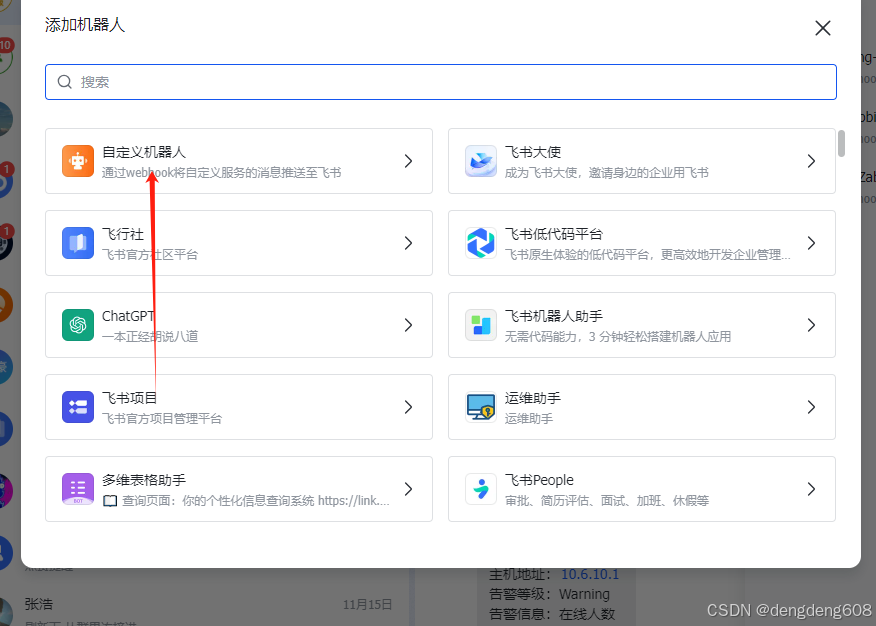Open 飞书机器人助手 via its chevron

pos(811,326)
